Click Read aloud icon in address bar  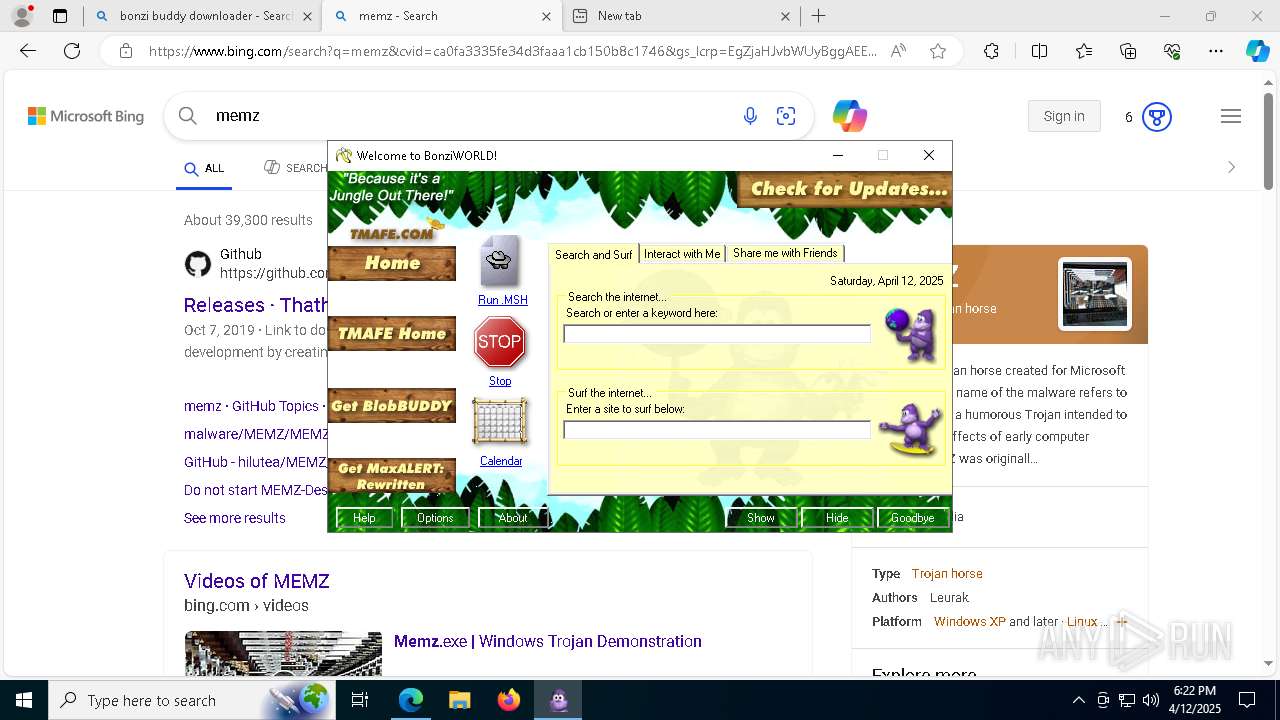(x=898, y=51)
